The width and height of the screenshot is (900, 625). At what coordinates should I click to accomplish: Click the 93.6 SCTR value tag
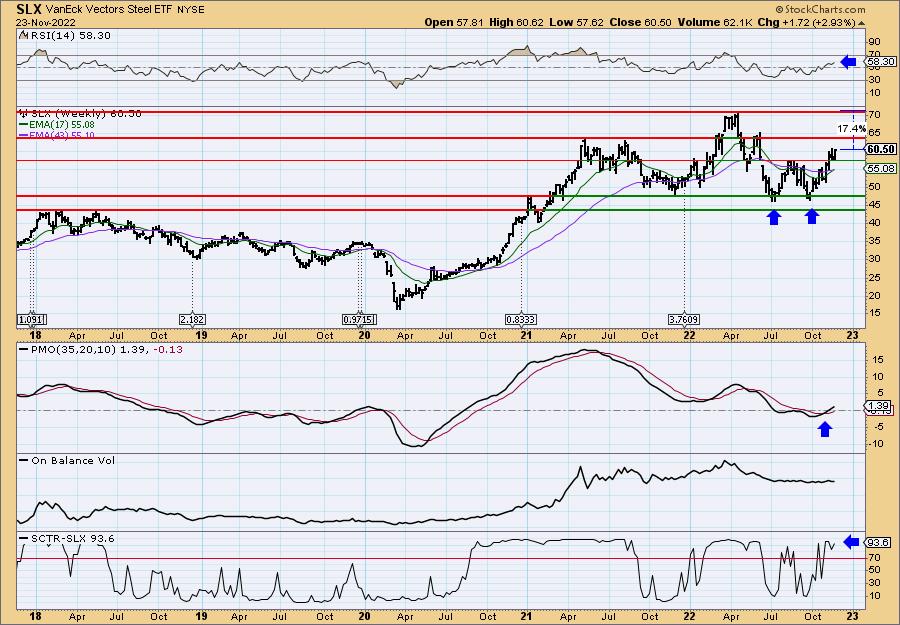[x=879, y=542]
